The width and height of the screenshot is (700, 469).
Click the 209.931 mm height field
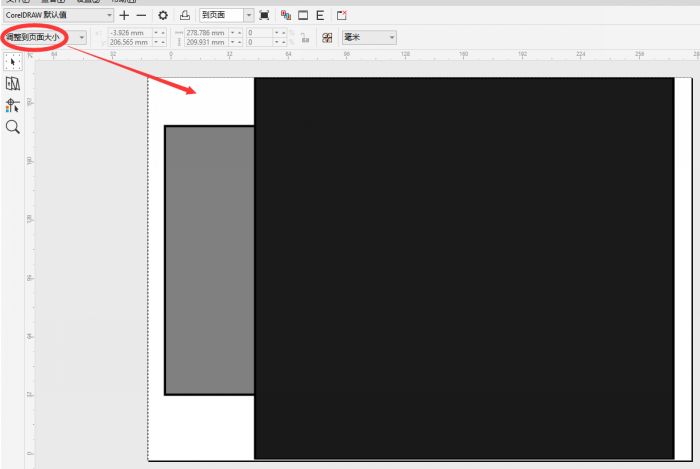pos(206,42)
